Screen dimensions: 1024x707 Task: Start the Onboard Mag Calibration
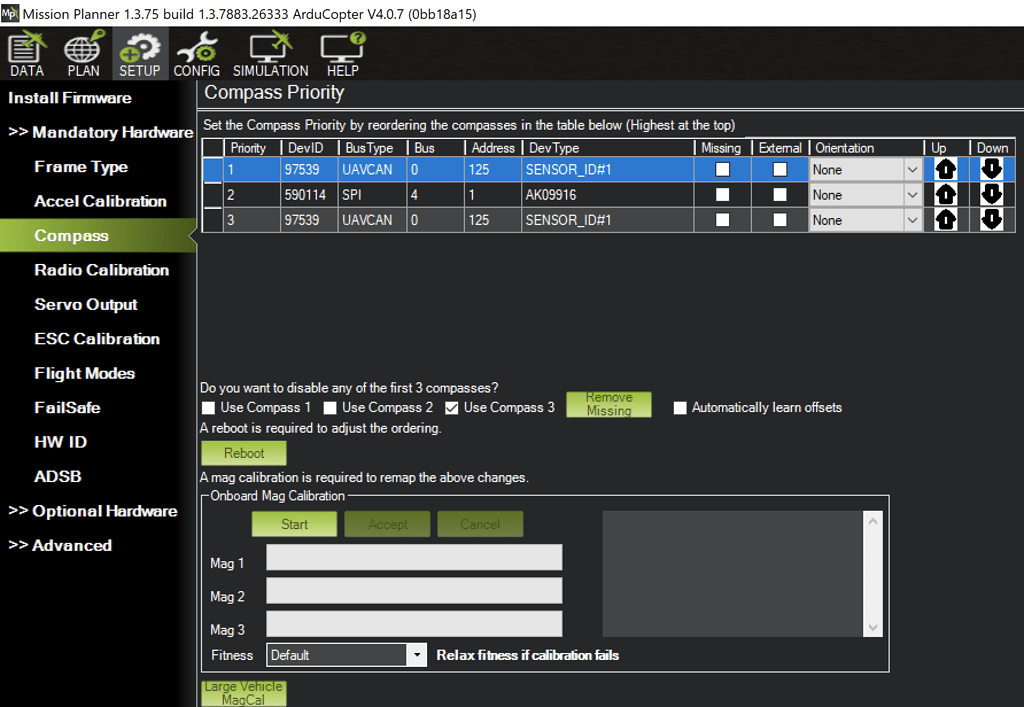tap(294, 523)
